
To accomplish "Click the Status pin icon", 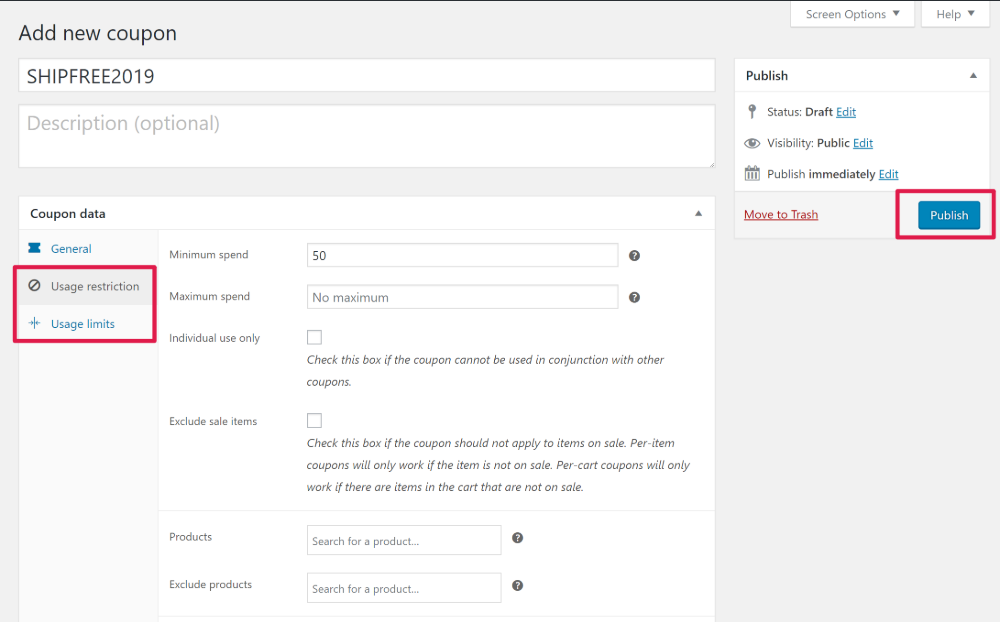I will coord(752,112).
